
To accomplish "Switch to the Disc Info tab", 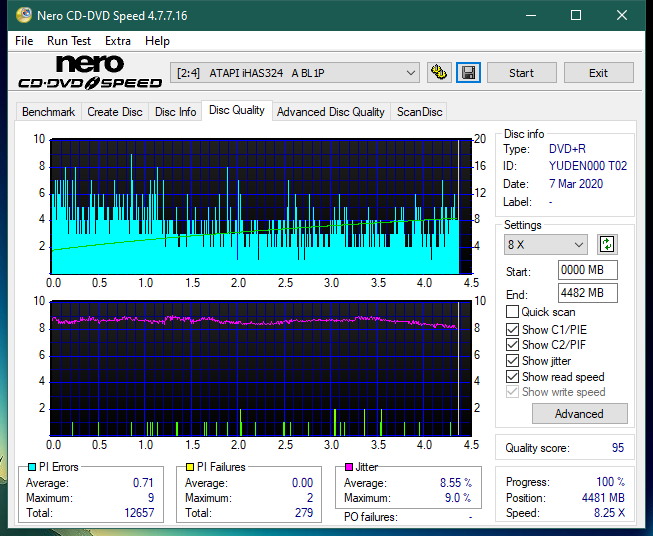I will point(175,112).
